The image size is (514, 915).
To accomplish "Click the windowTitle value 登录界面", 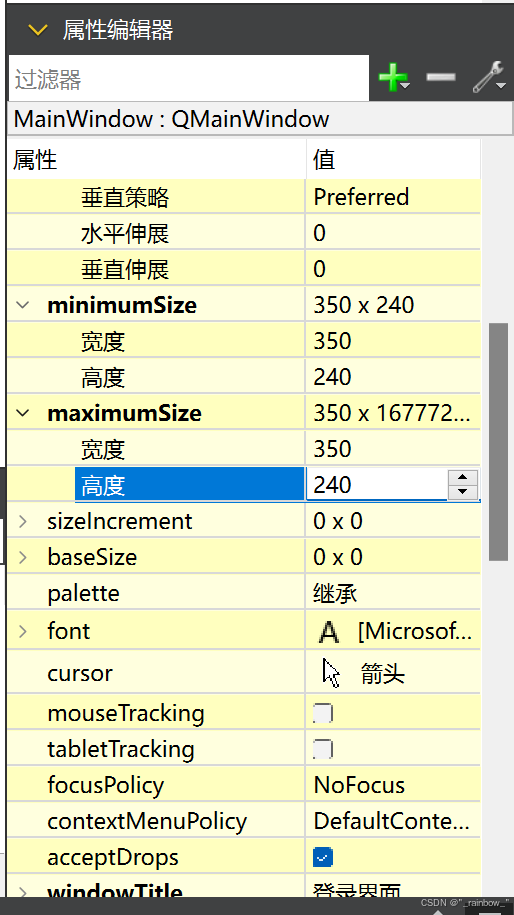I will coord(357,892).
